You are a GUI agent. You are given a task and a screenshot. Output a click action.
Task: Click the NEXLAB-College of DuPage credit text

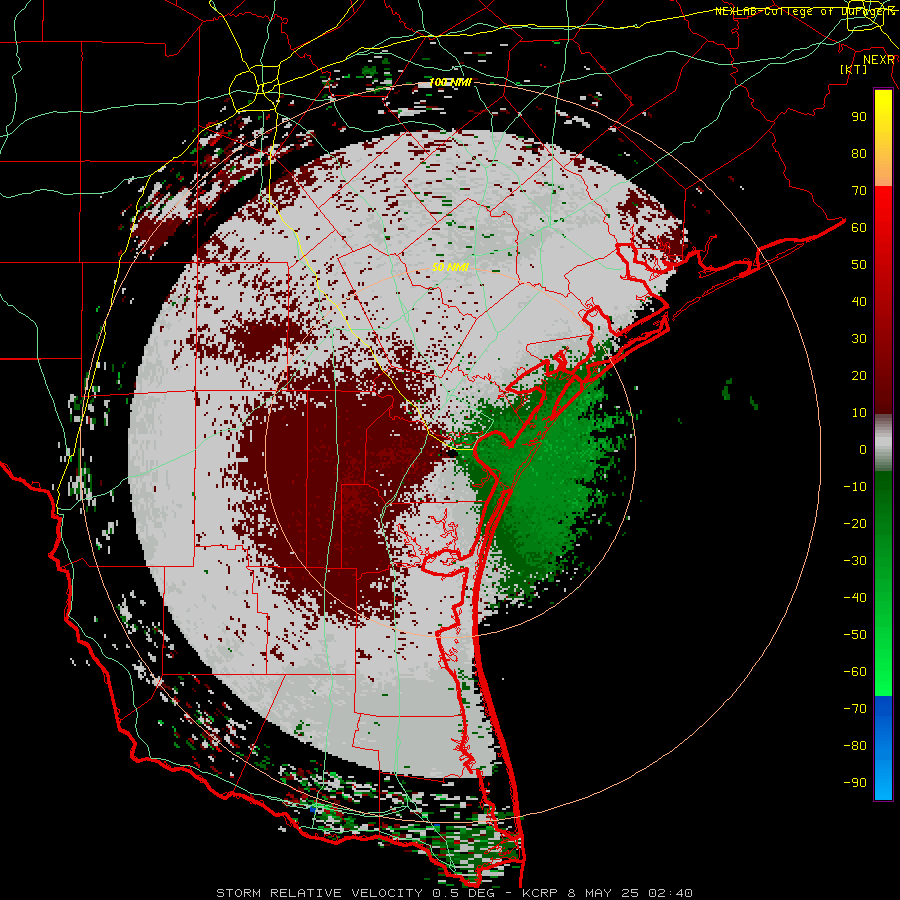(x=805, y=11)
